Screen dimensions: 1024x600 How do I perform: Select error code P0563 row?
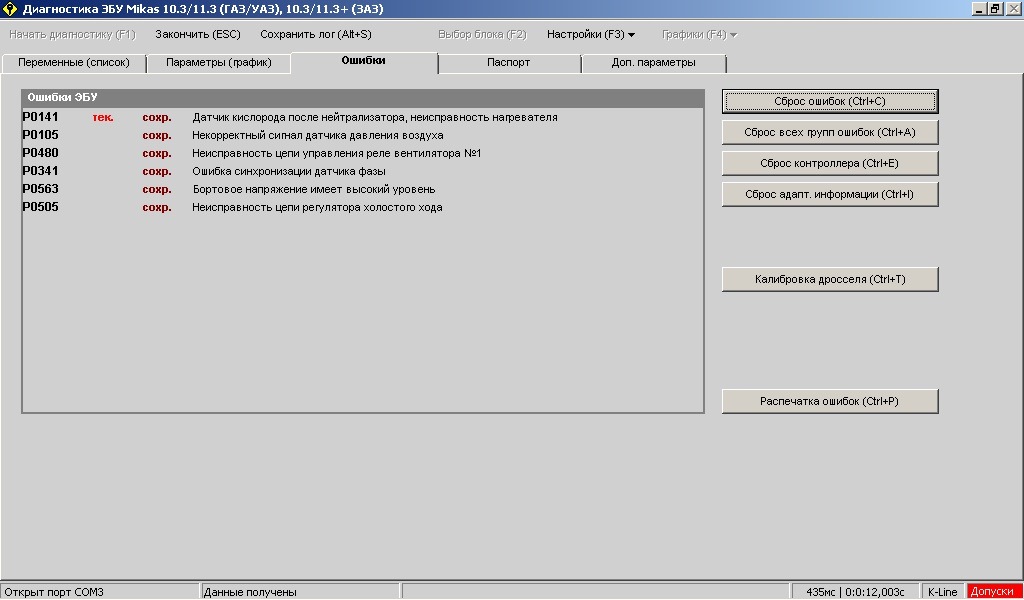point(362,189)
